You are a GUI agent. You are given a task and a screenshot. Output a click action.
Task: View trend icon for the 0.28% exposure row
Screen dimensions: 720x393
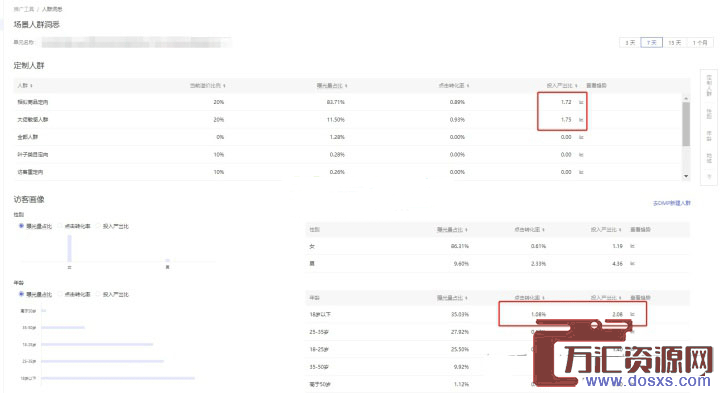581,154
